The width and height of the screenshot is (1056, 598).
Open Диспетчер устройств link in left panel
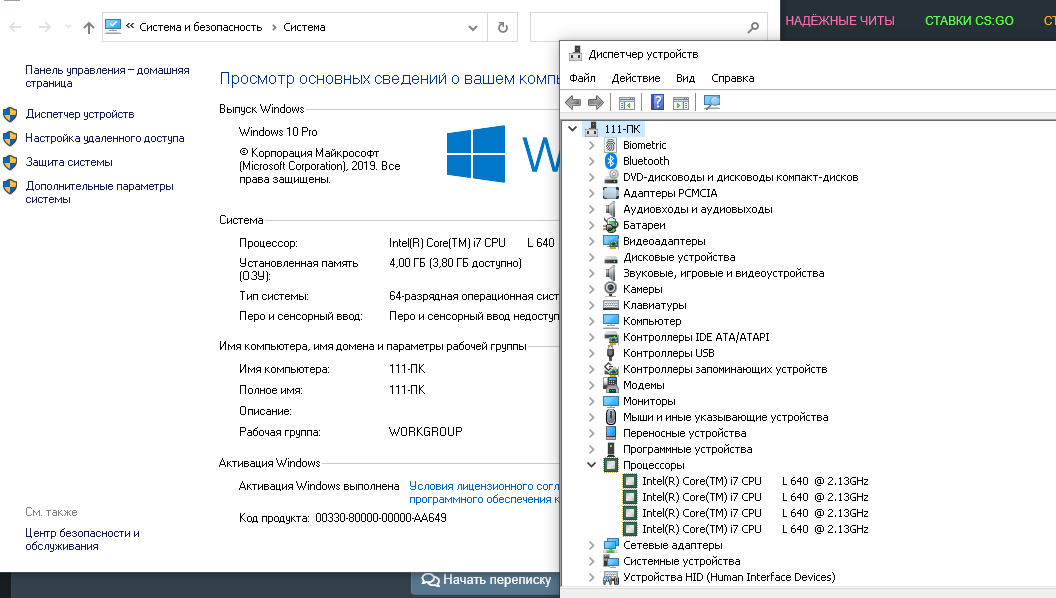(x=79, y=114)
